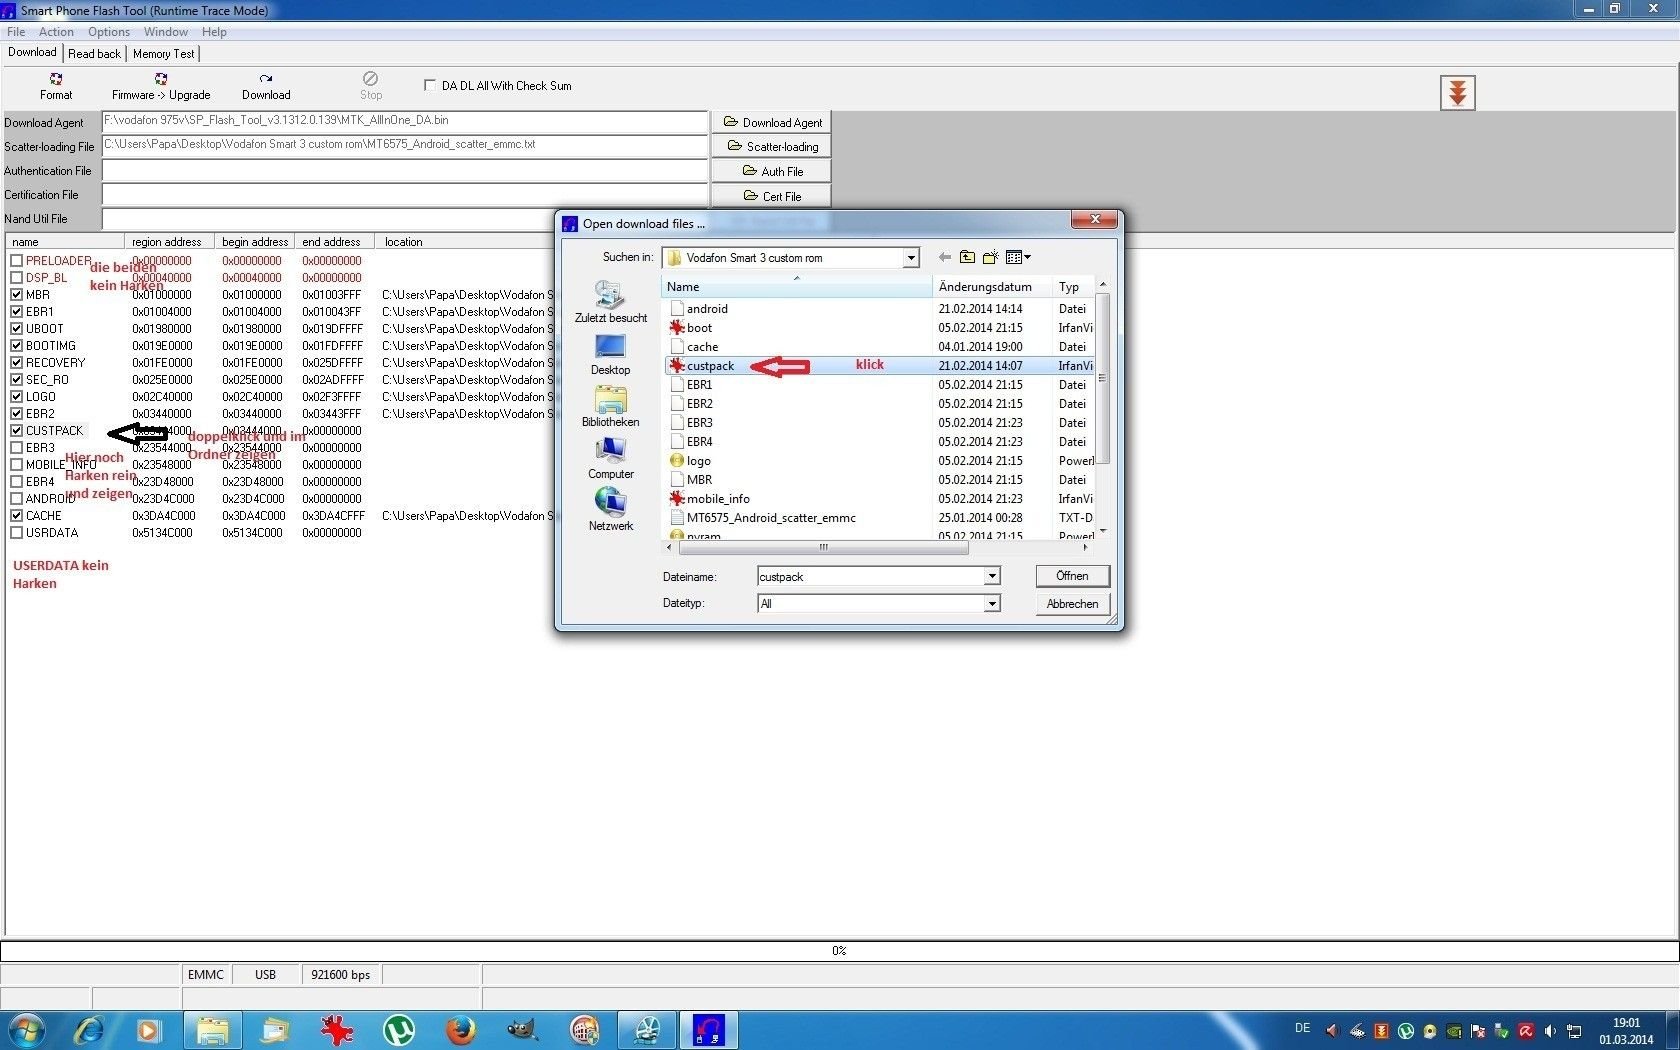Click the orange double-arrow download icon

1457,93
